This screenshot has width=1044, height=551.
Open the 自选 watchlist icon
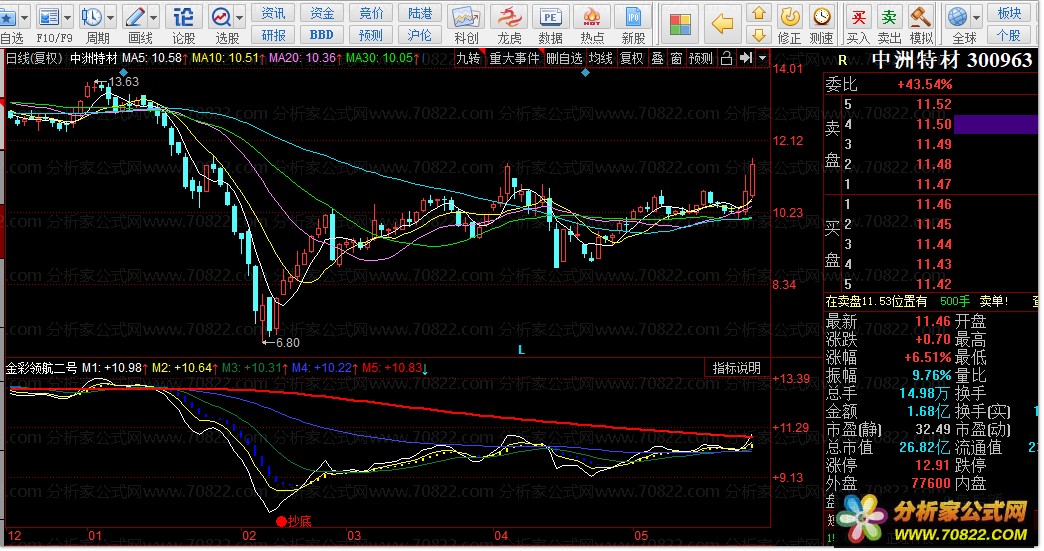click(7, 17)
